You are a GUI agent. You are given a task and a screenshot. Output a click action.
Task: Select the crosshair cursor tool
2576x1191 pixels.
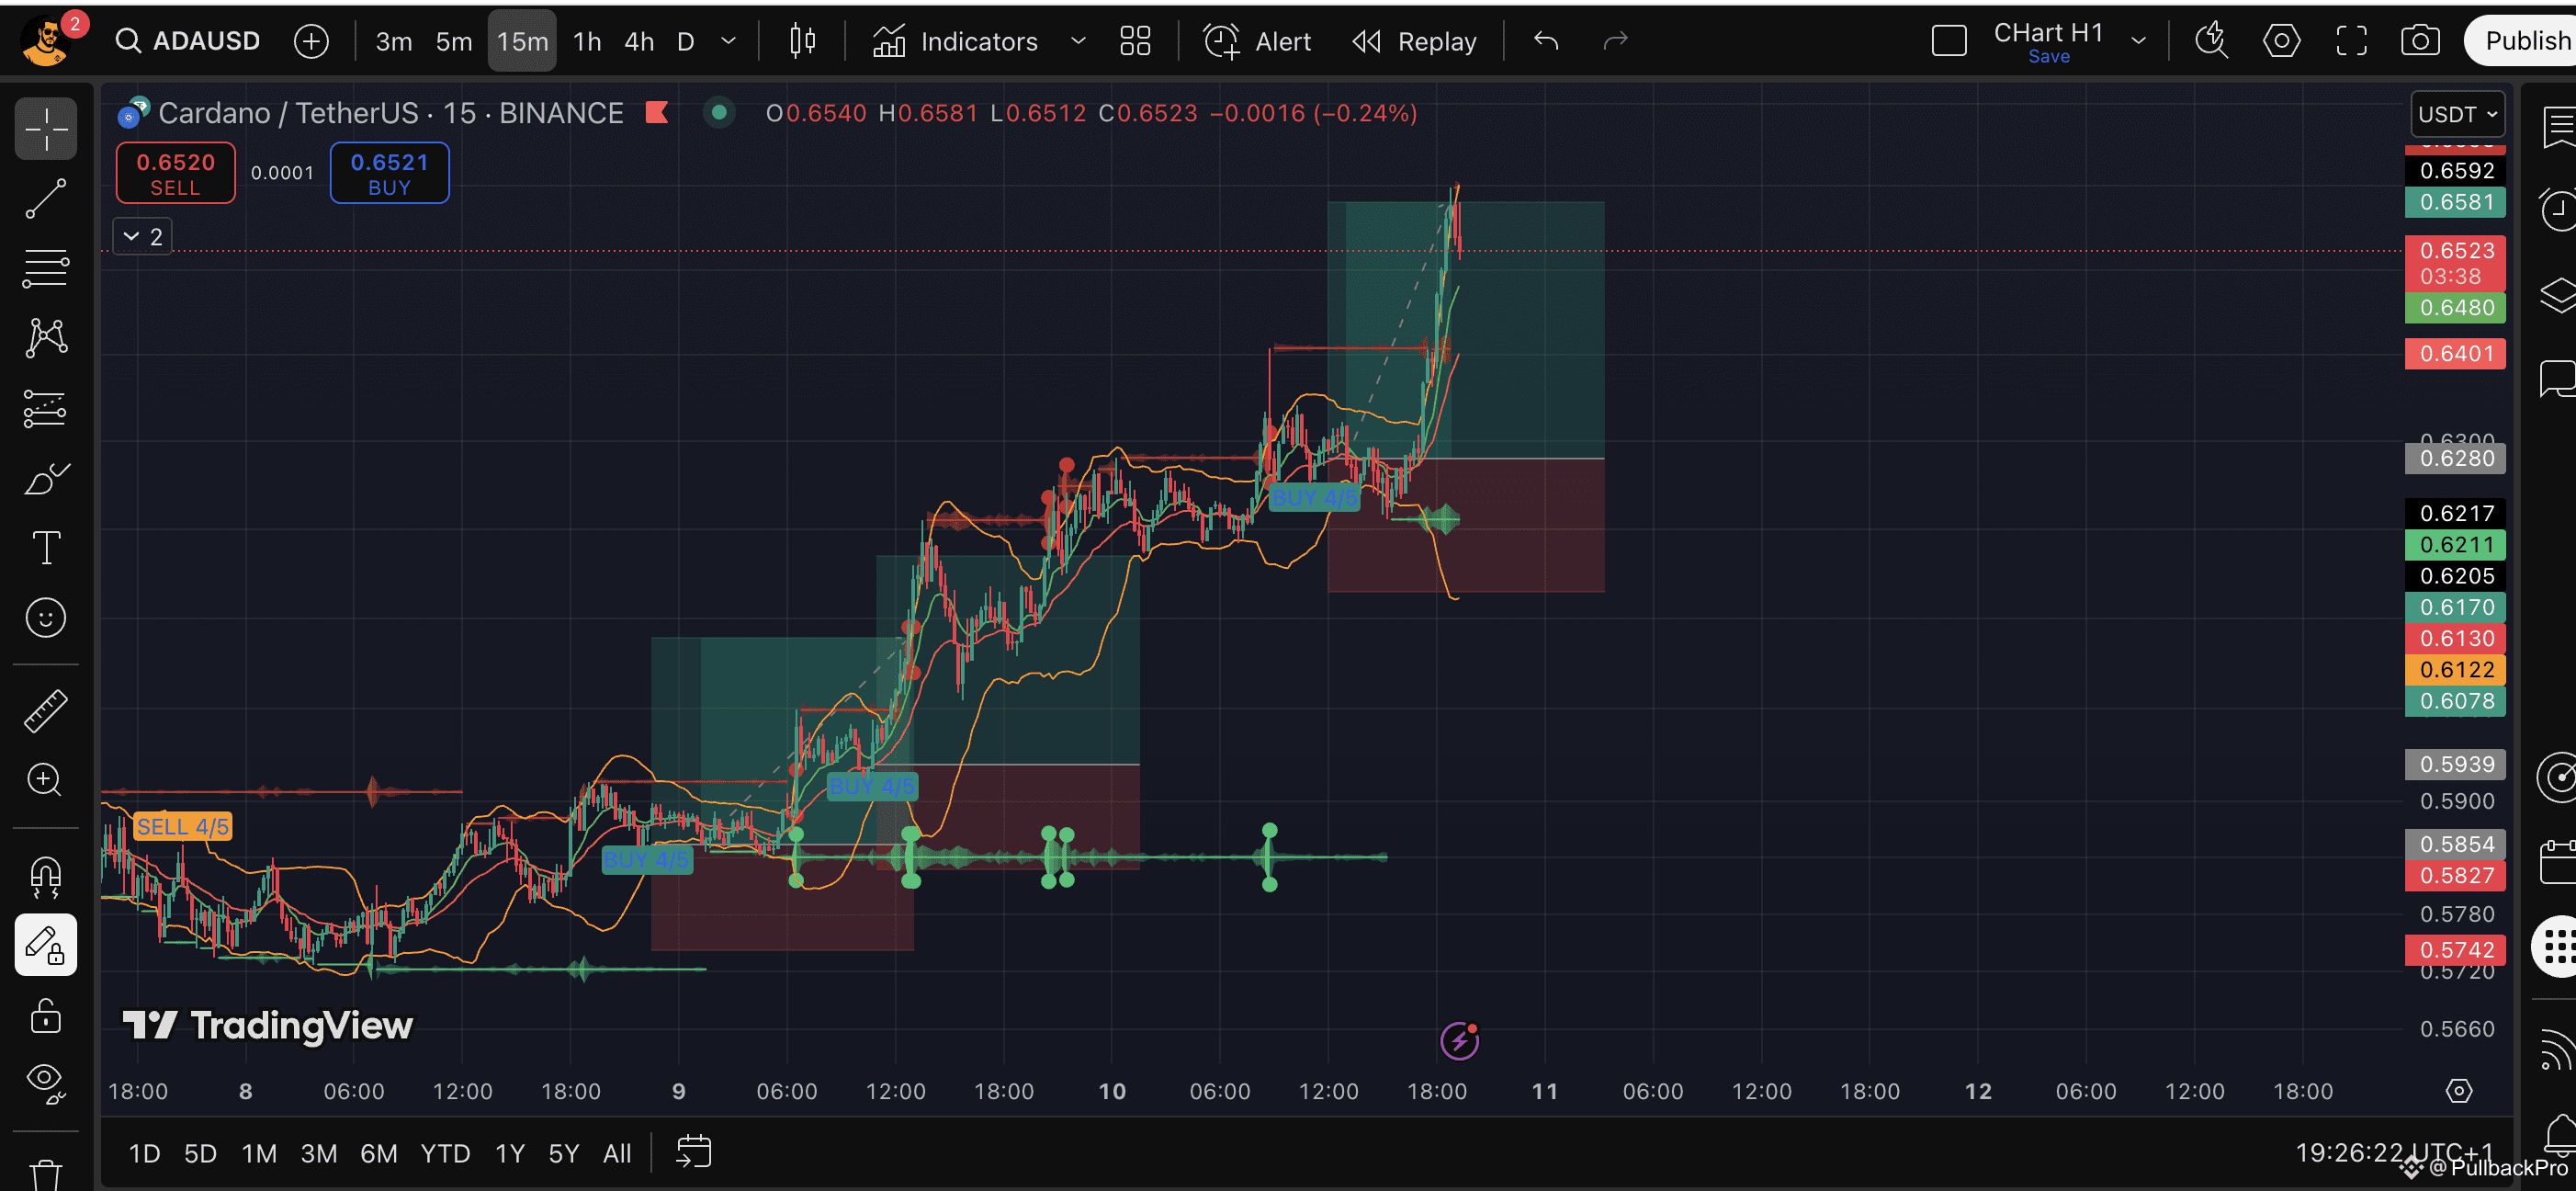(x=46, y=129)
